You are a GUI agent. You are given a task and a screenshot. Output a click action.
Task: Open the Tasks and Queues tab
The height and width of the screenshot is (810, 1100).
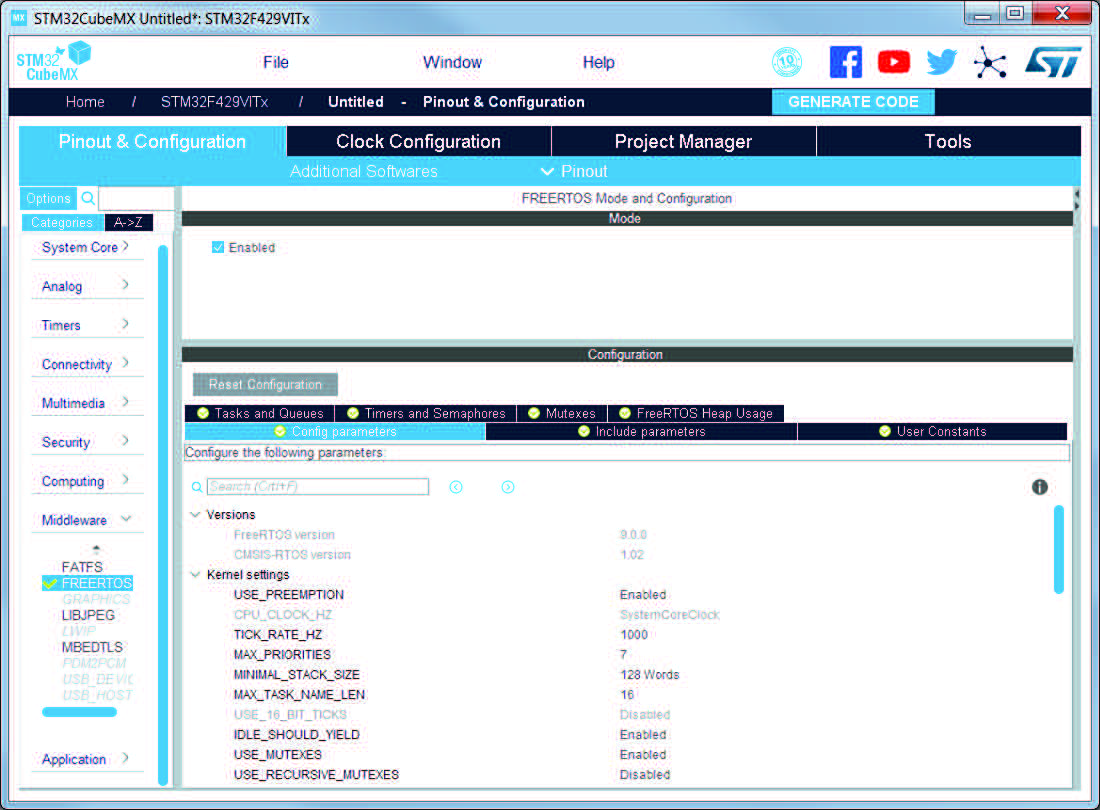click(260, 414)
